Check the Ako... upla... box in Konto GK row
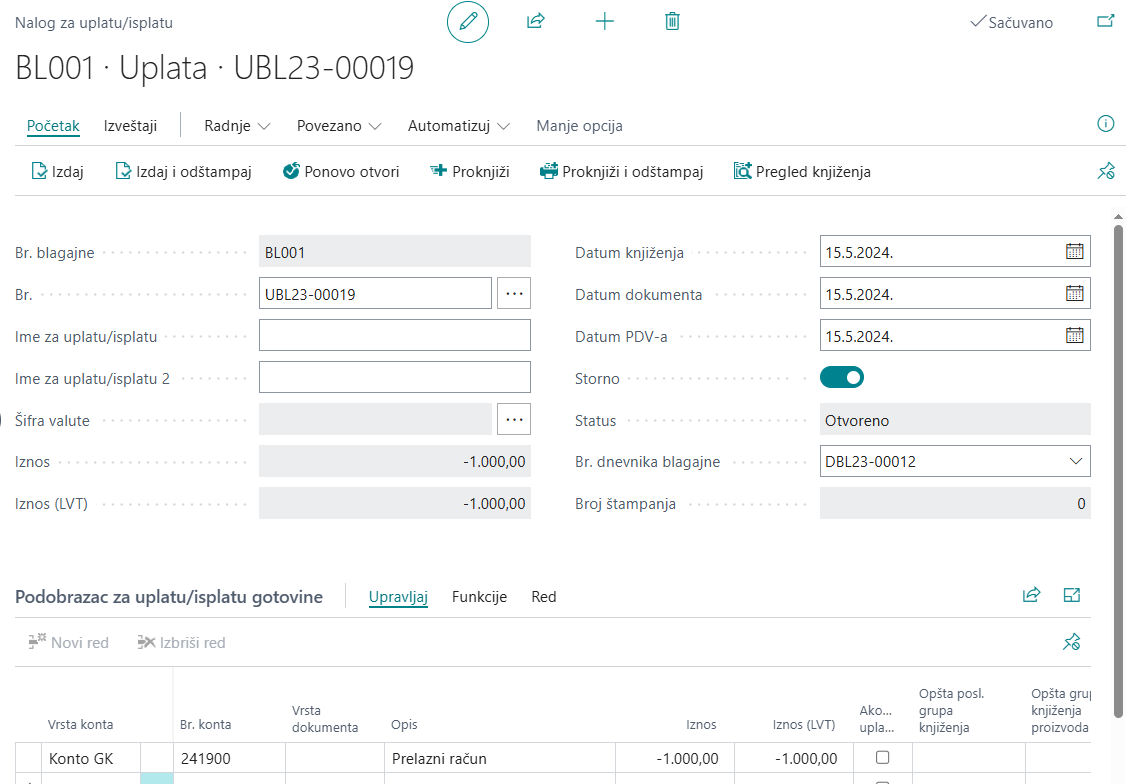Image resolution: width=1135 pixels, height=784 pixels. pyautogui.click(x=882, y=757)
